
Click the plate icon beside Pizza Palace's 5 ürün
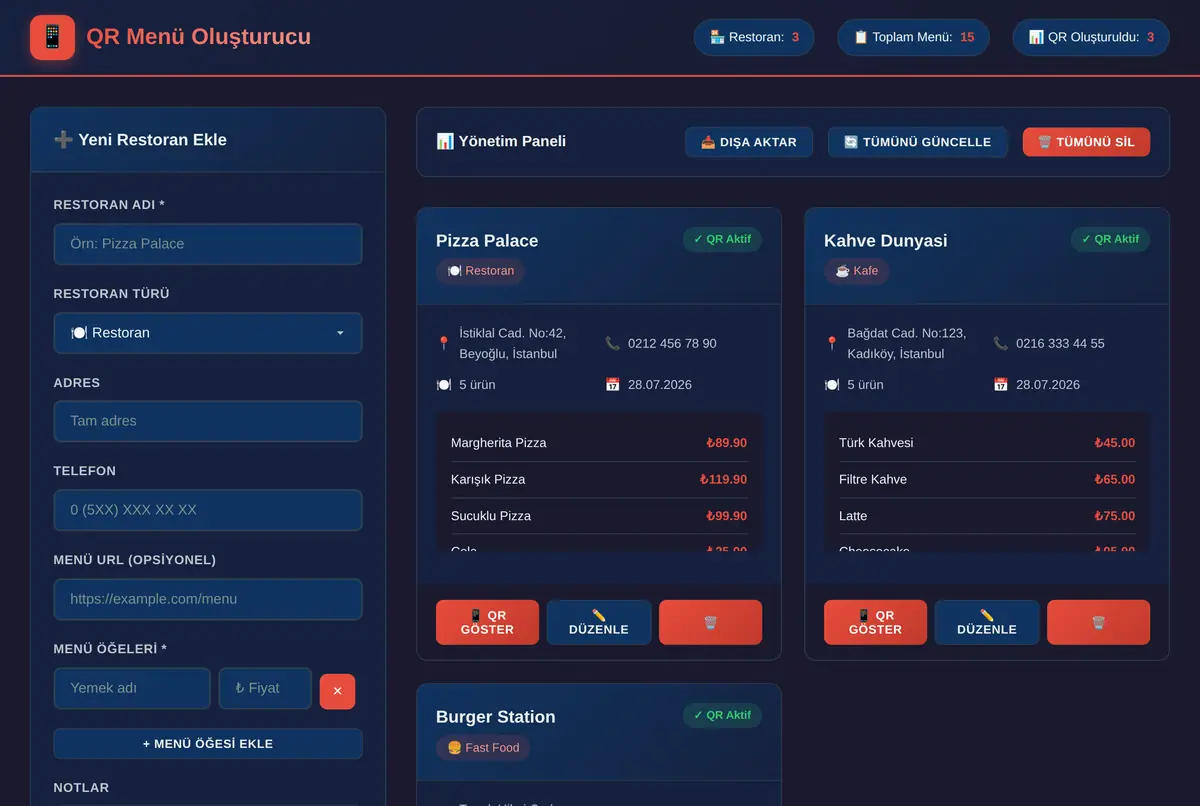[x=444, y=384]
